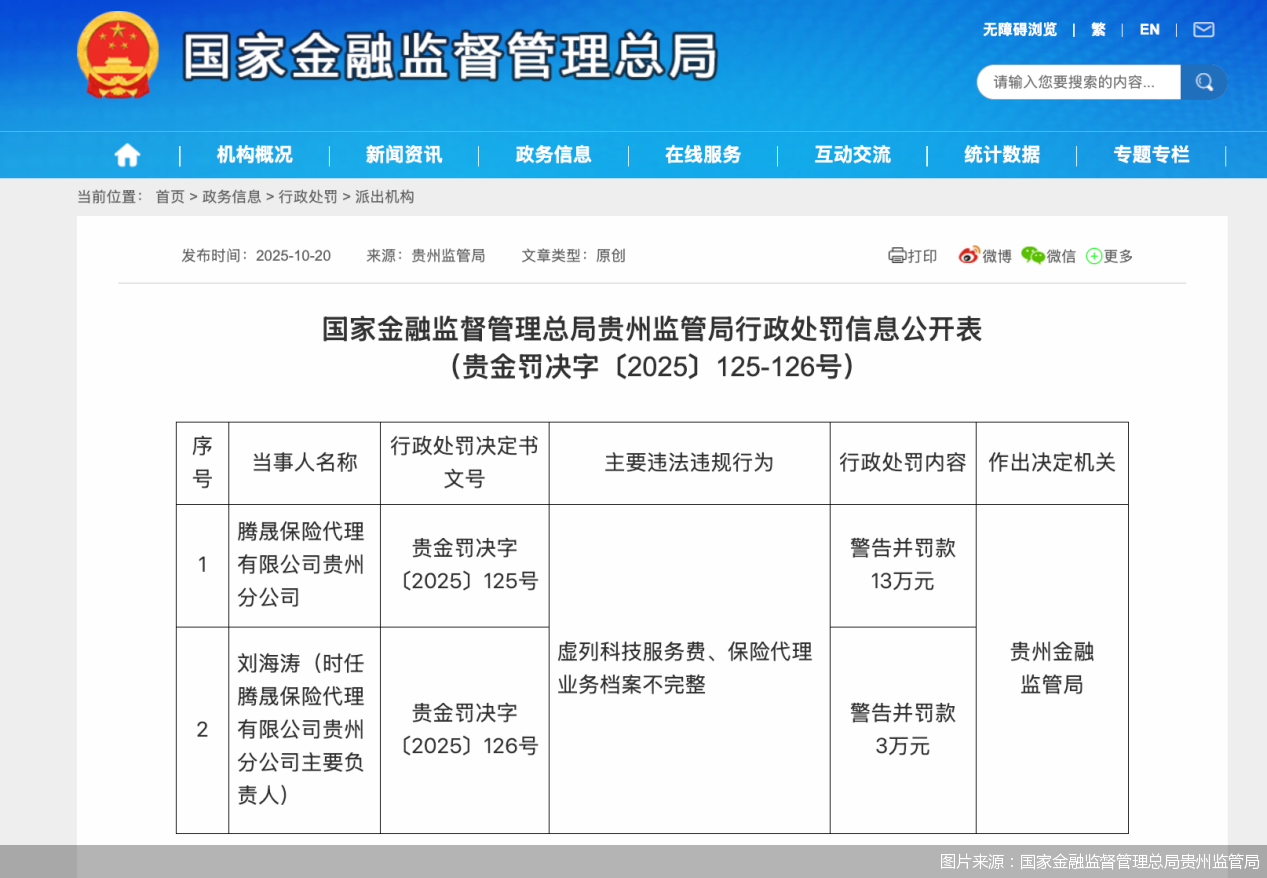Switch language to EN
1267x878 pixels.
click(1150, 30)
